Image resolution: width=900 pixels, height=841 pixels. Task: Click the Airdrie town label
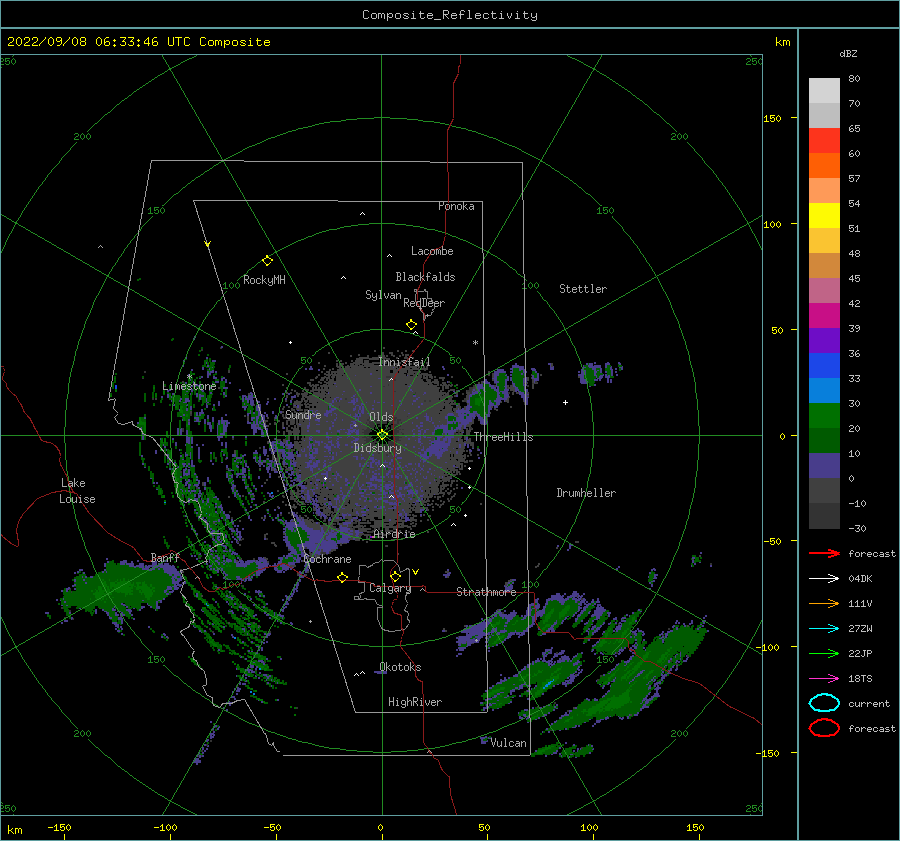click(x=394, y=534)
